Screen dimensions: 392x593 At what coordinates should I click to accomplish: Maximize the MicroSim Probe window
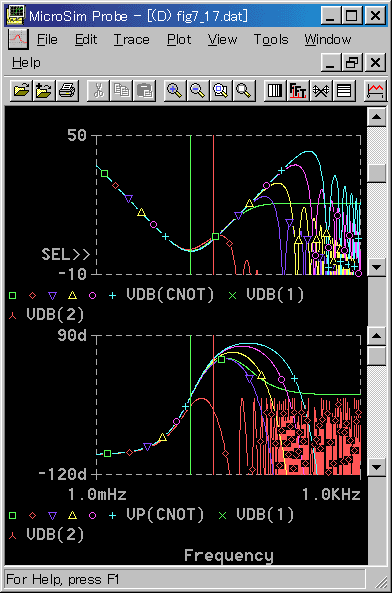352,16
